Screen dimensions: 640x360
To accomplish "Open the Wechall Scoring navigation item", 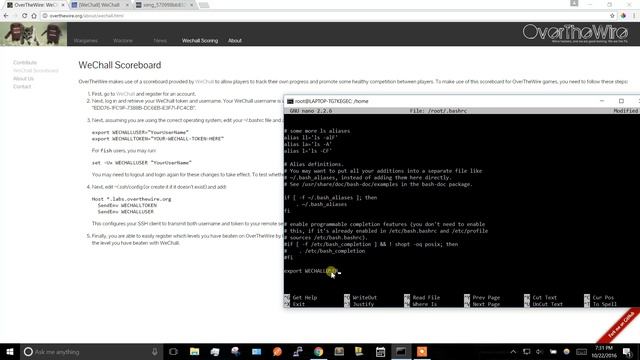I will 200,40.
